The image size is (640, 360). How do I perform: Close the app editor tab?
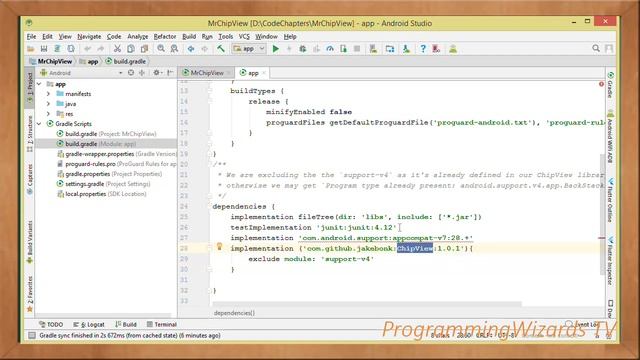(264, 73)
